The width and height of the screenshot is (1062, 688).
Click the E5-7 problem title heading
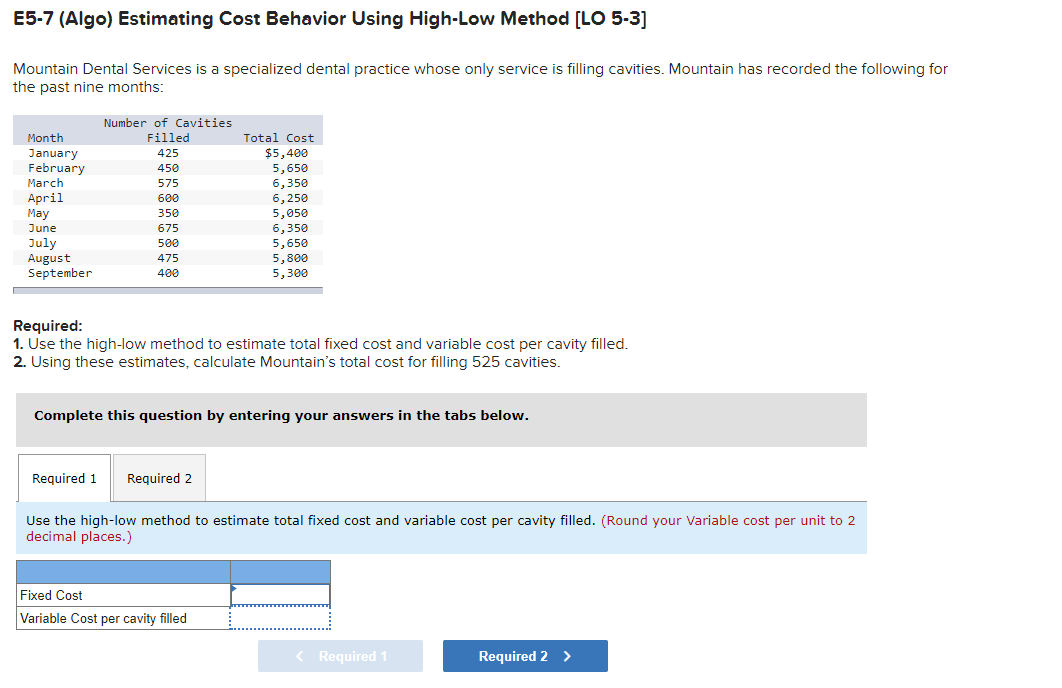(330, 18)
